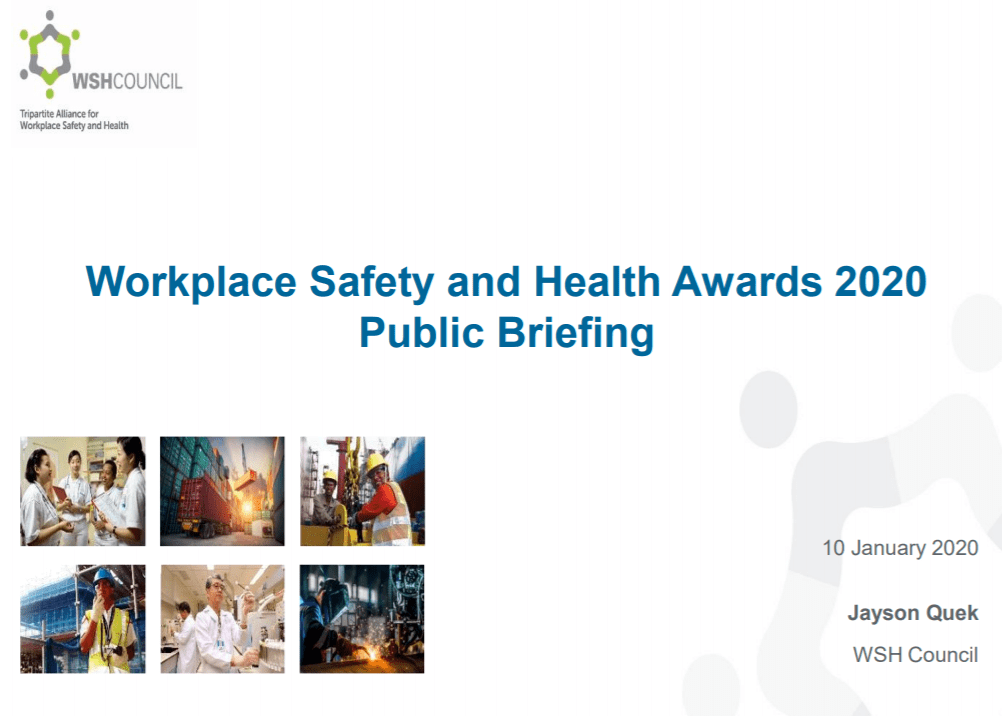
Task: Select the laboratory scientist in white coat photo
Action: [x=222, y=618]
